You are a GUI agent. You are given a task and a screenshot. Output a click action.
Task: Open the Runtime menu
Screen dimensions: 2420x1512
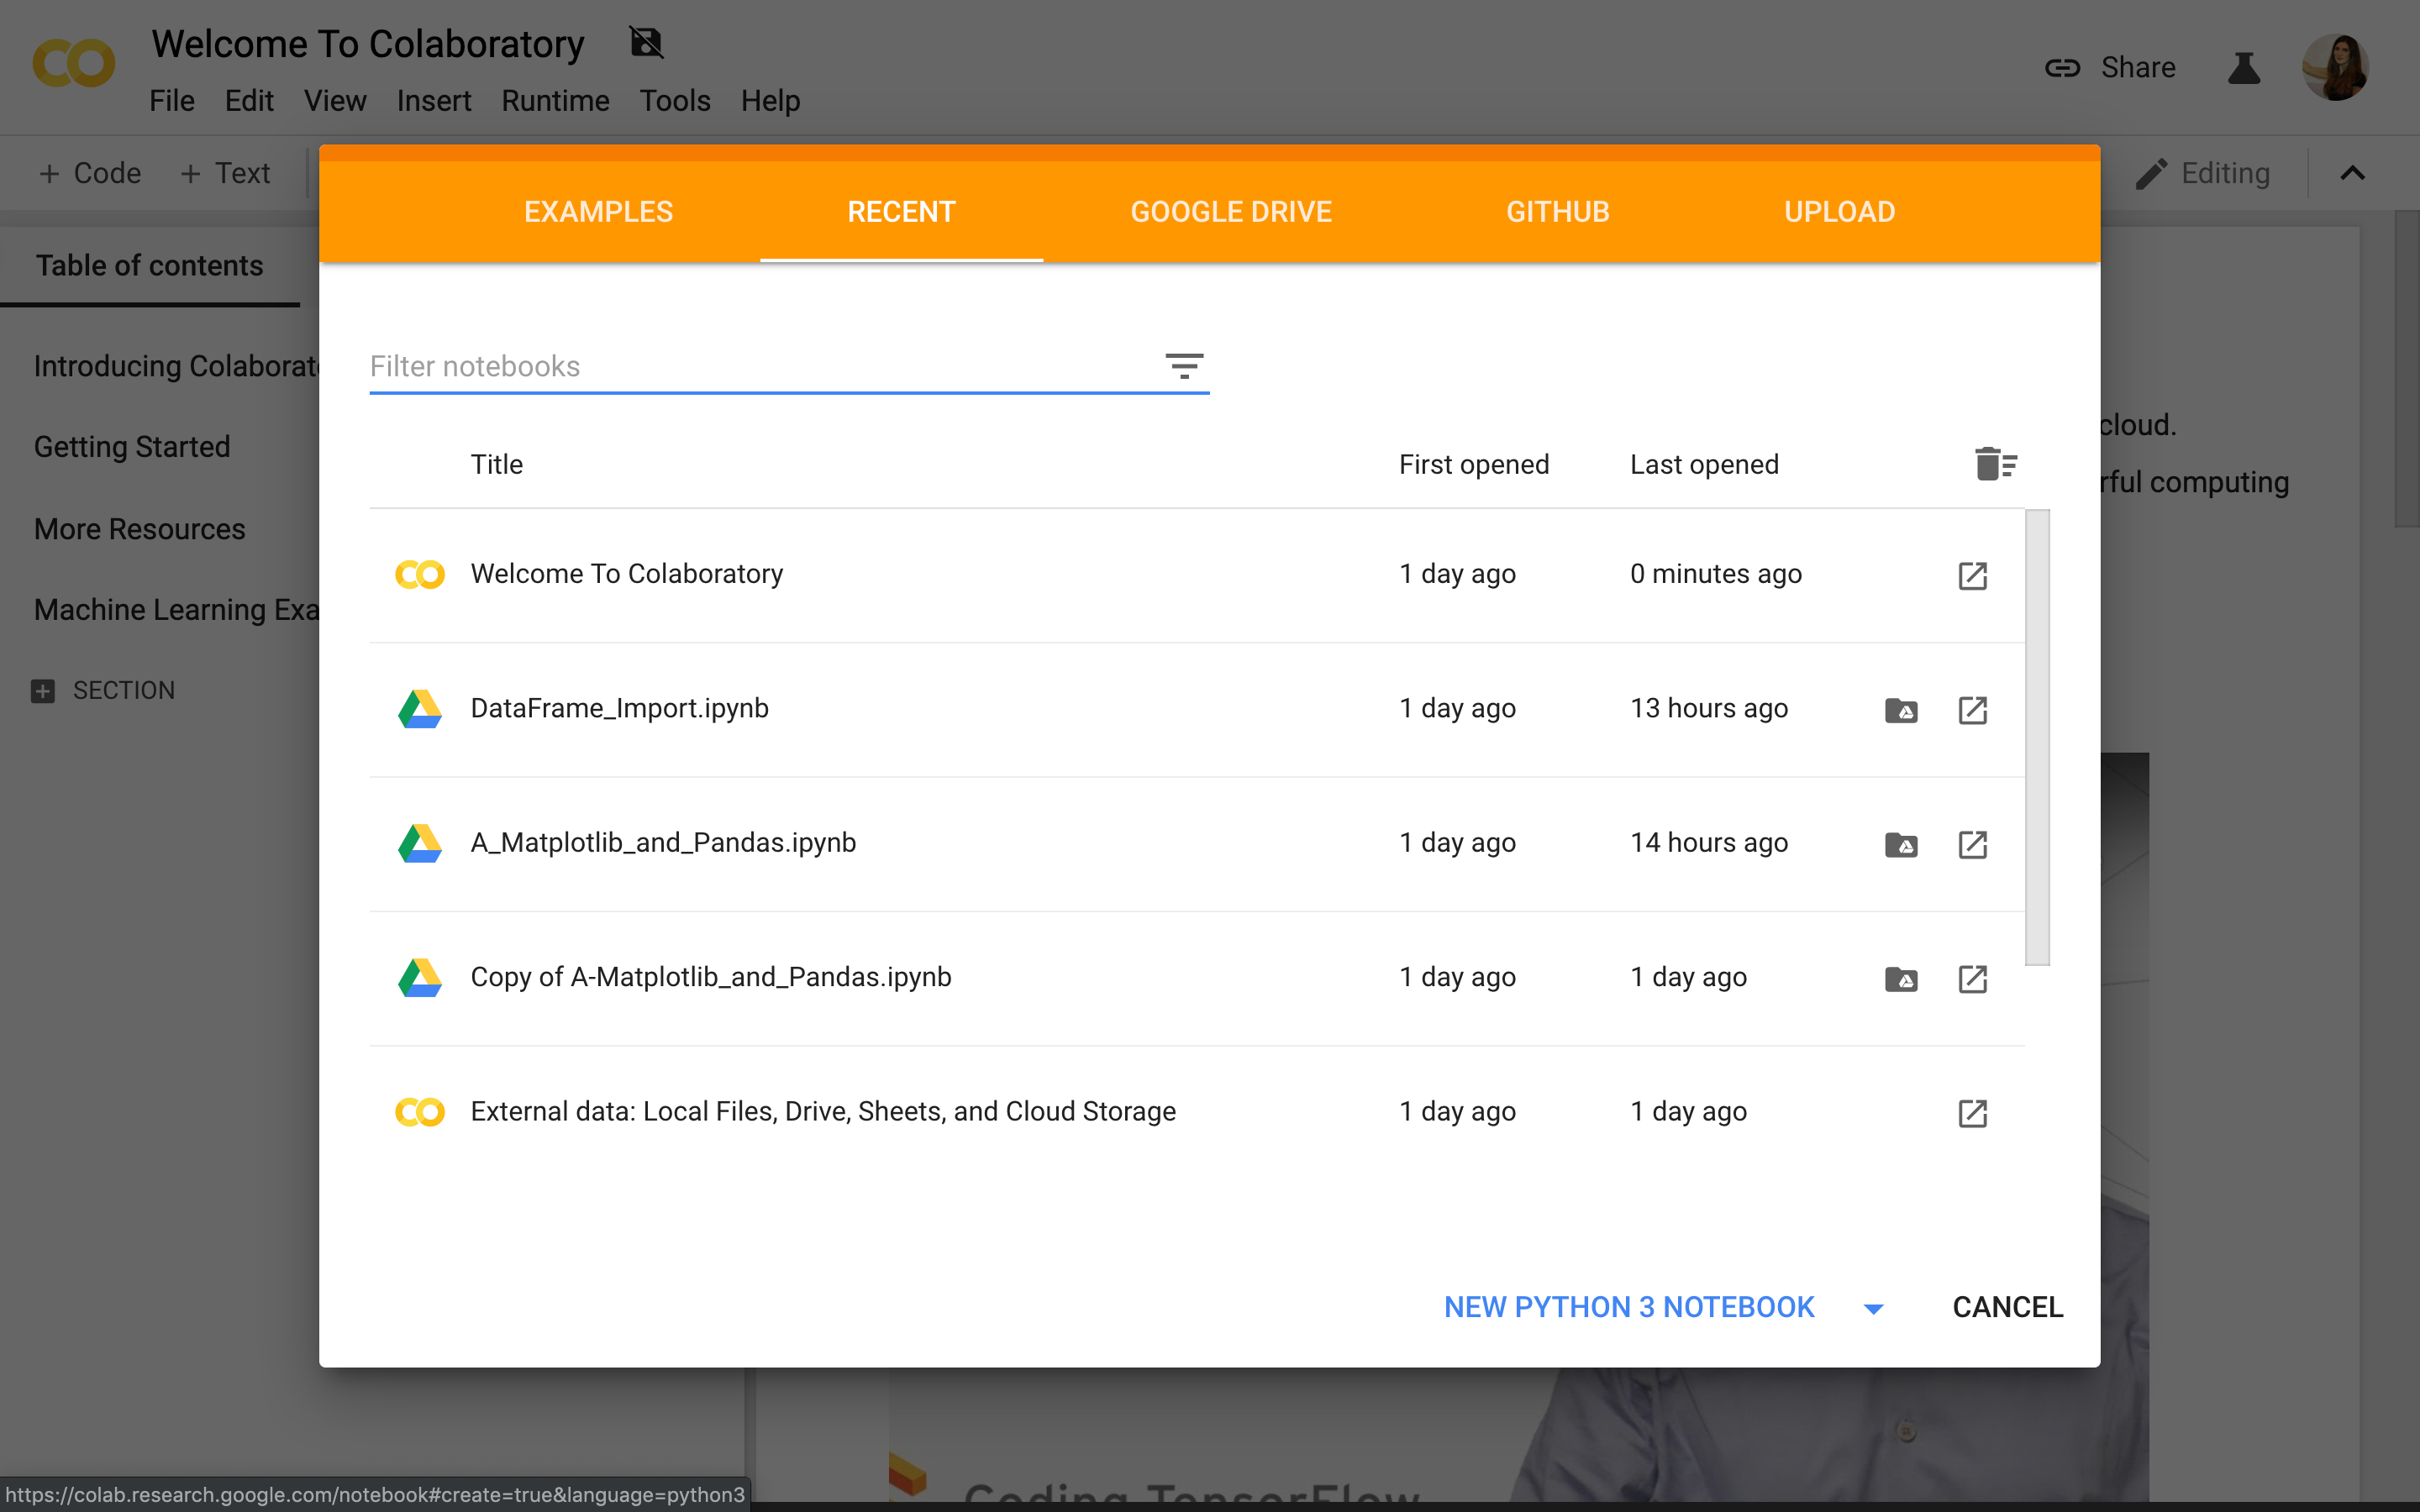(555, 101)
